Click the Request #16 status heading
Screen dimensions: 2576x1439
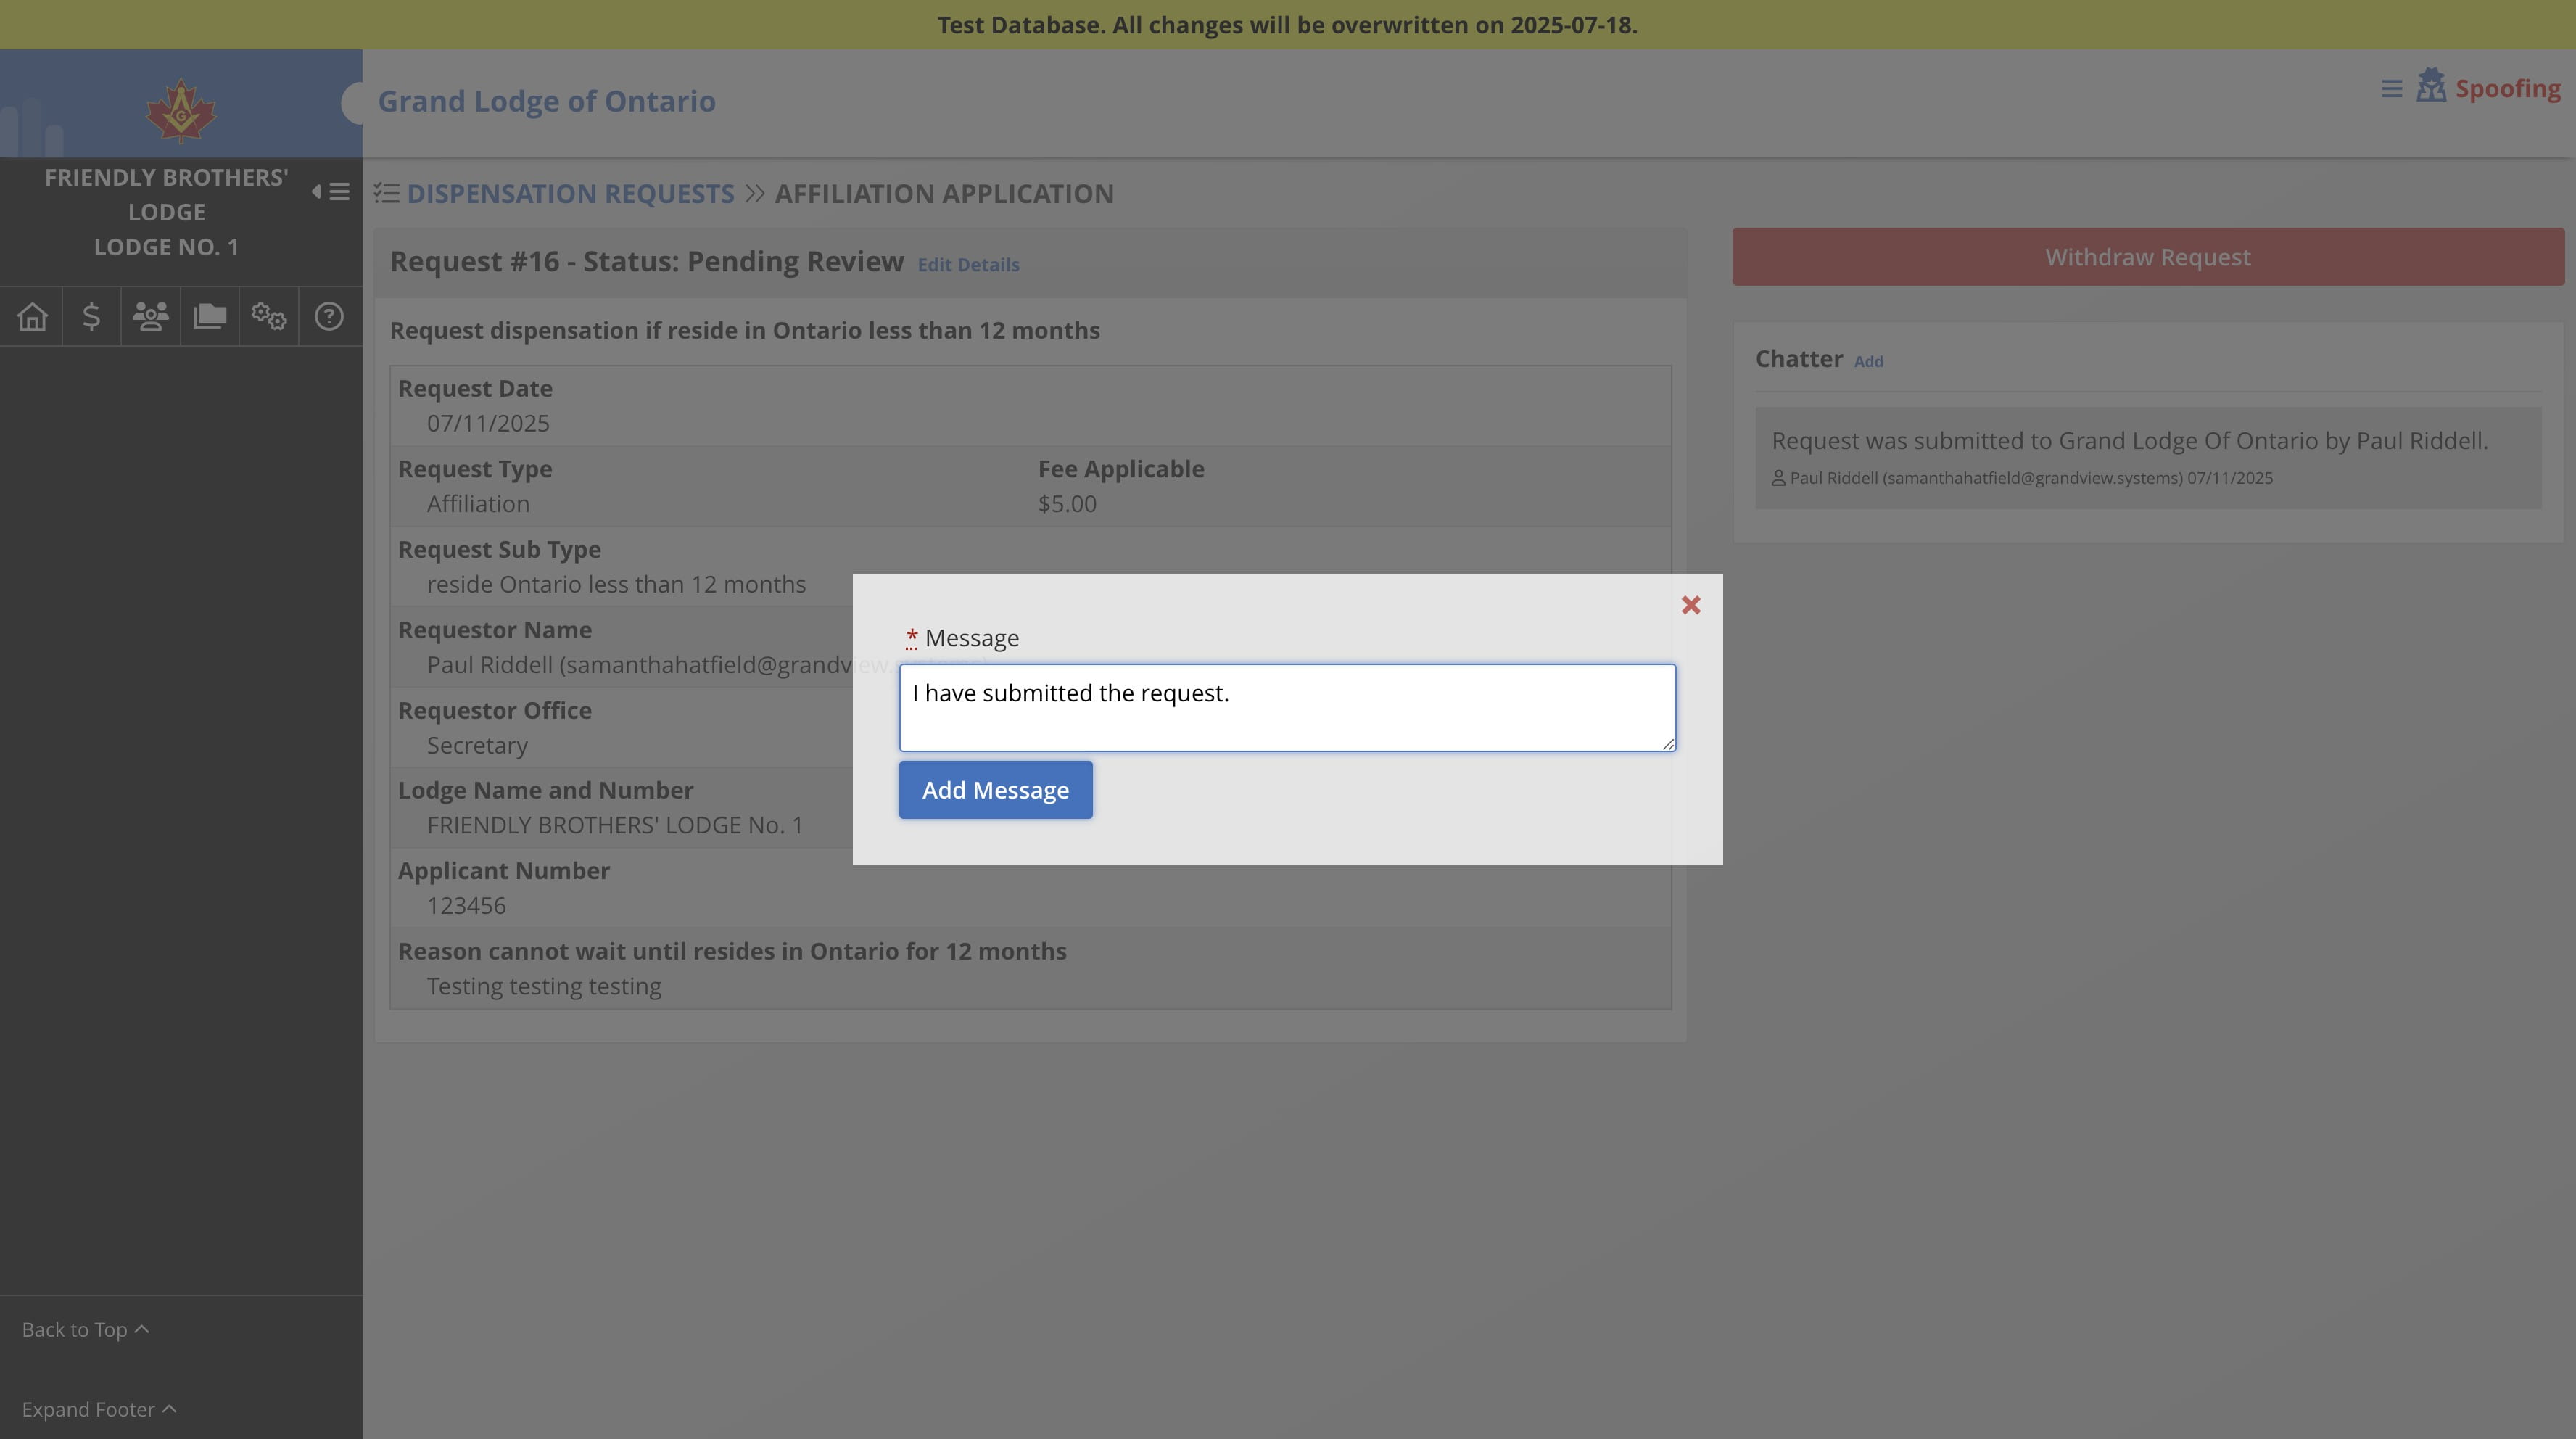click(x=646, y=262)
